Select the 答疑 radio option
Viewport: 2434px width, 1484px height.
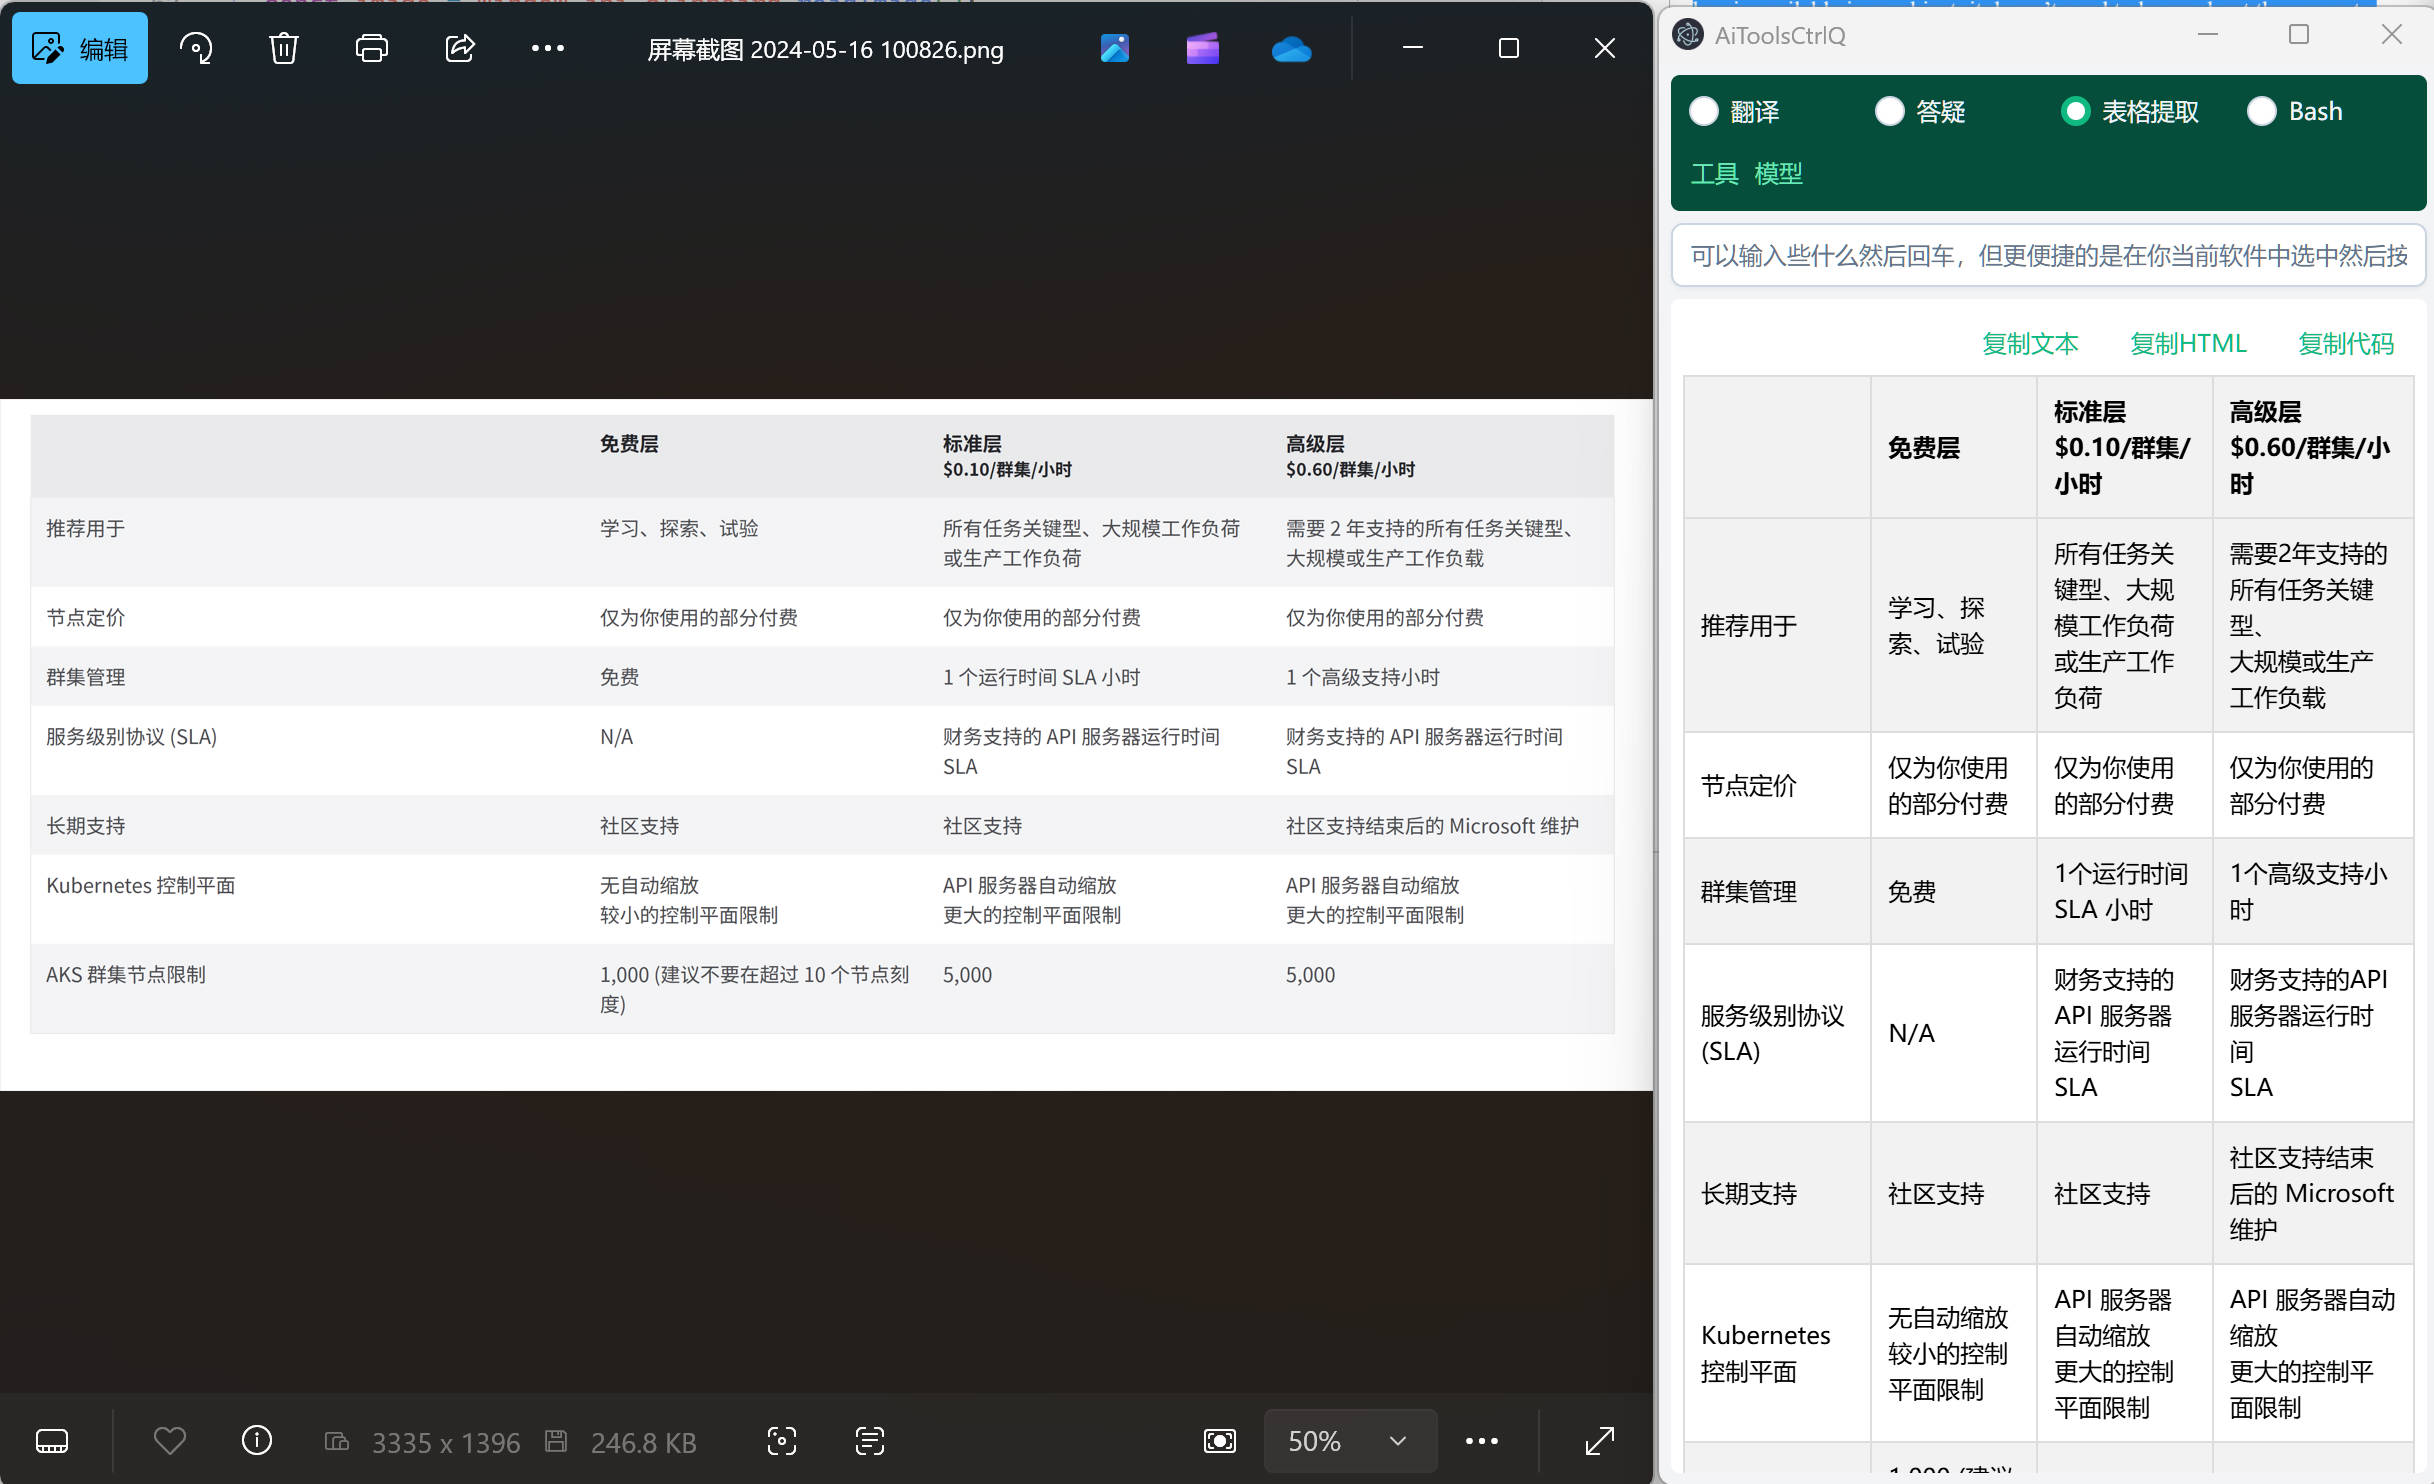pos(1890,111)
